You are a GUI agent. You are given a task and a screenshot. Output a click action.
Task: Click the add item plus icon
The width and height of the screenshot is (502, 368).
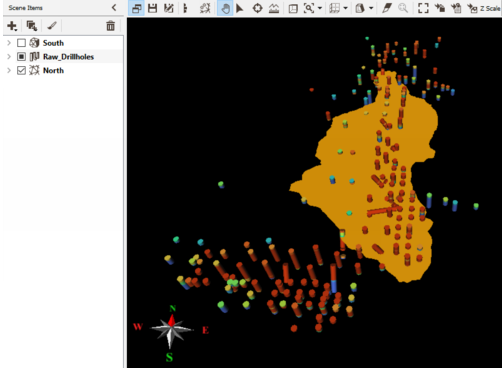pos(12,26)
